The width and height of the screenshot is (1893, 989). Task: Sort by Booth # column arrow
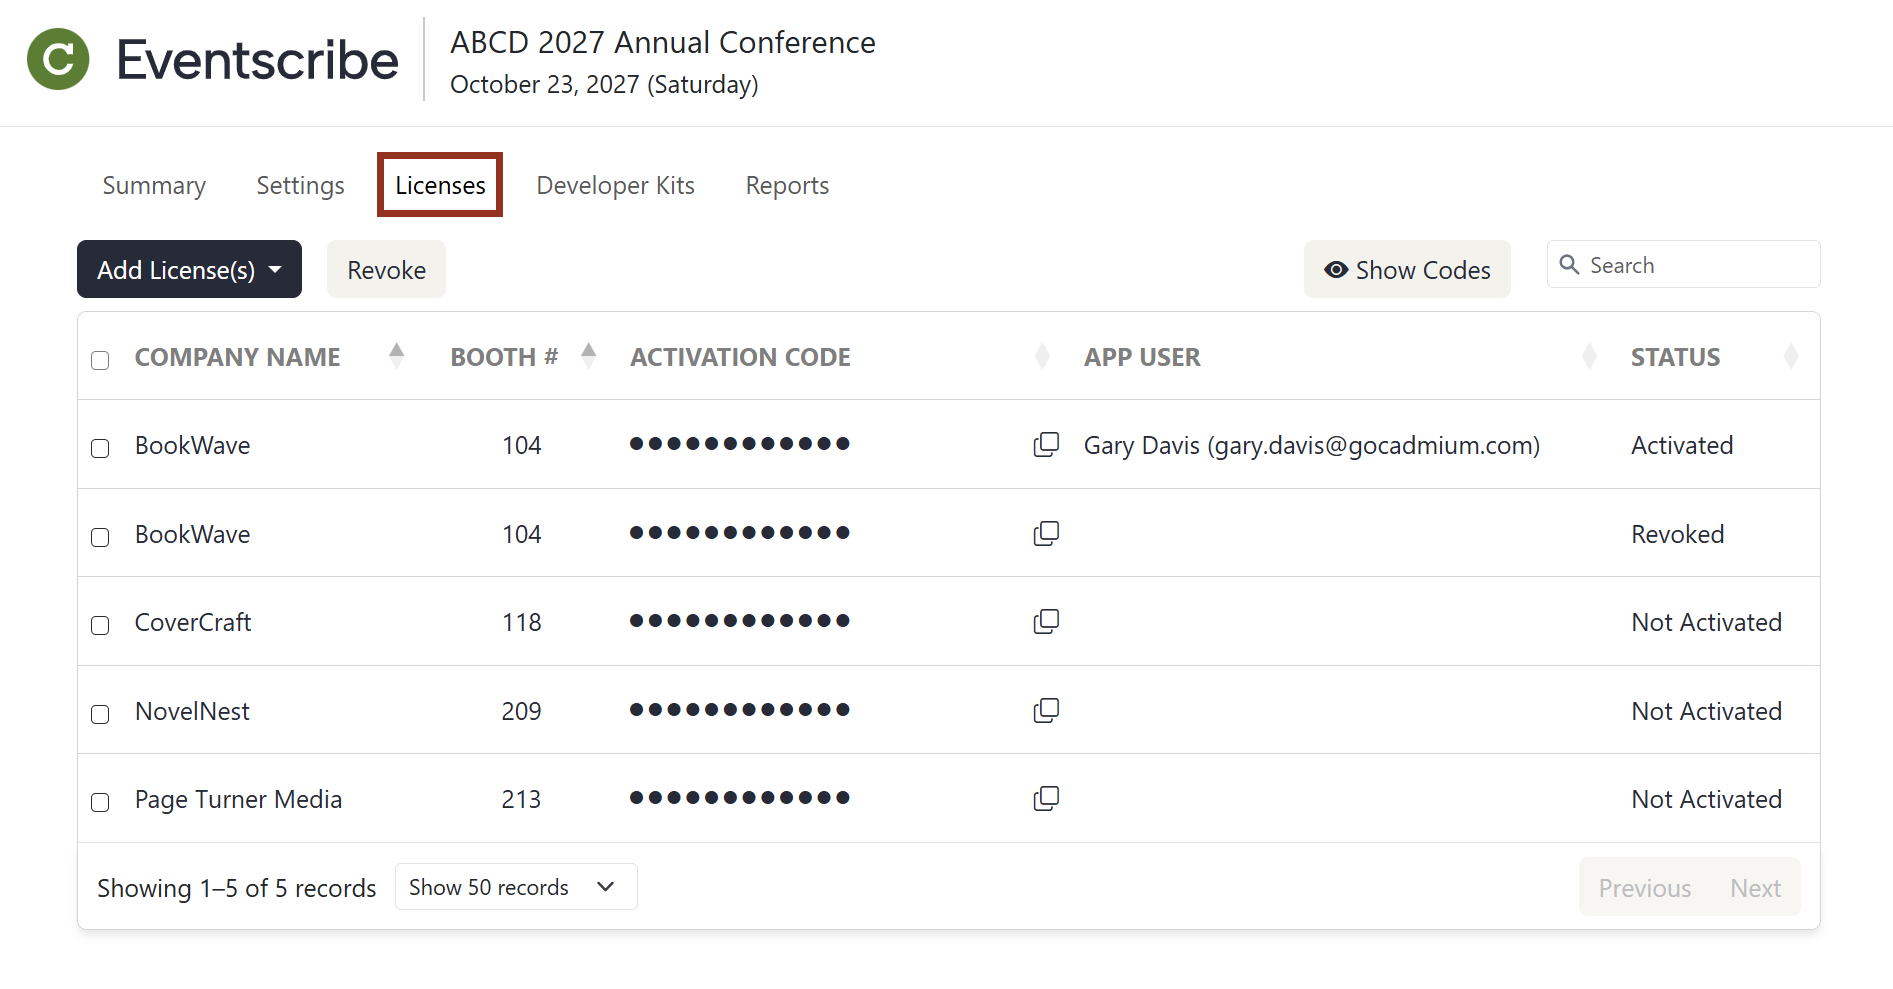[589, 356]
